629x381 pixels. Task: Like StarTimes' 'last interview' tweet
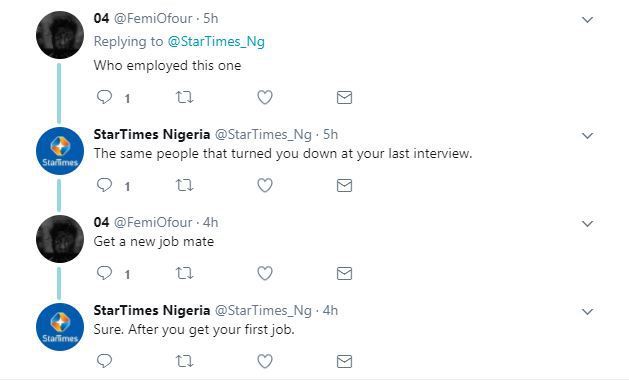[265, 185]
